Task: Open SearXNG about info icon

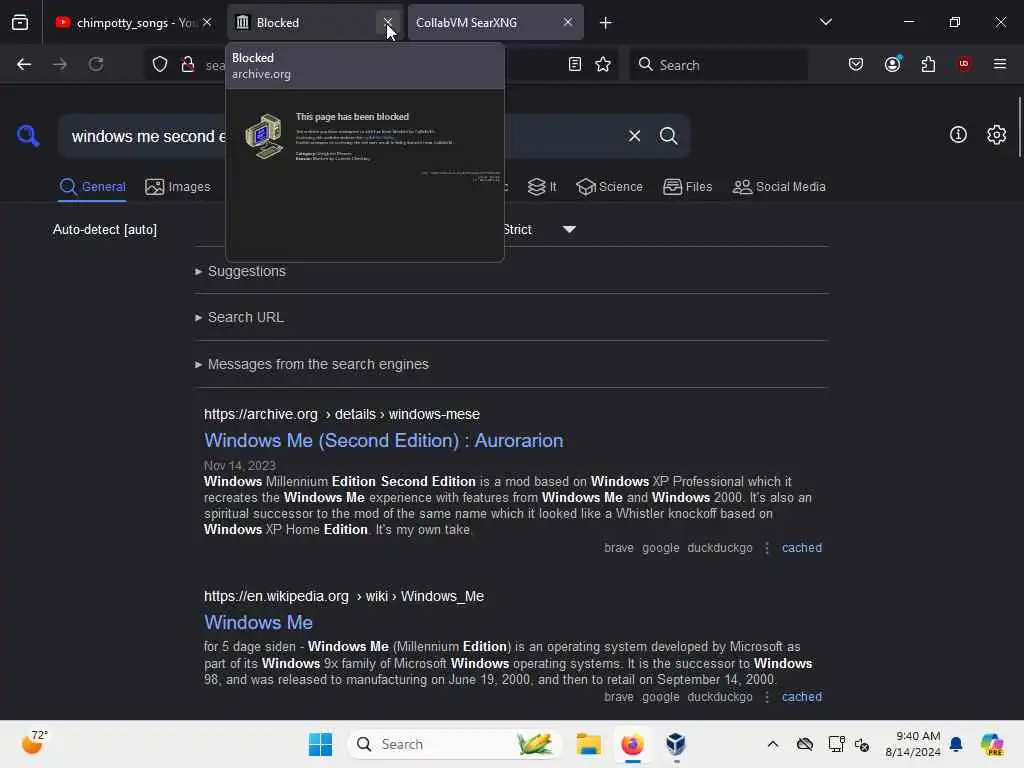Action: pos(958,135)
